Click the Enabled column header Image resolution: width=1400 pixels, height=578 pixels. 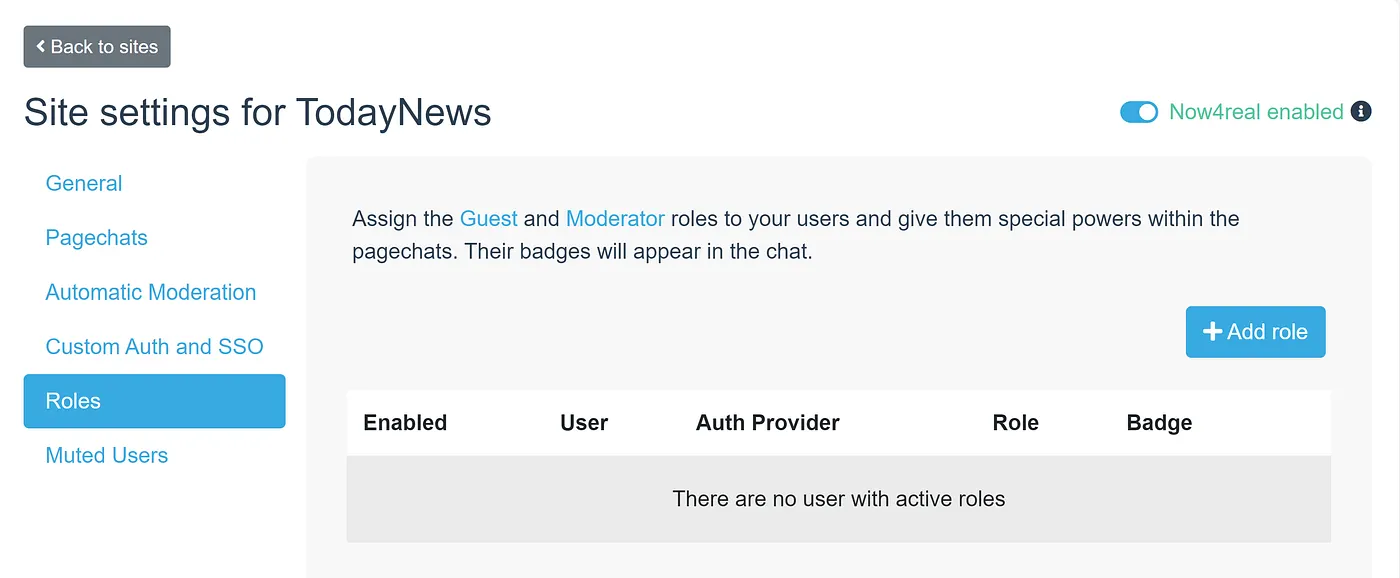(x=405, y=423)
